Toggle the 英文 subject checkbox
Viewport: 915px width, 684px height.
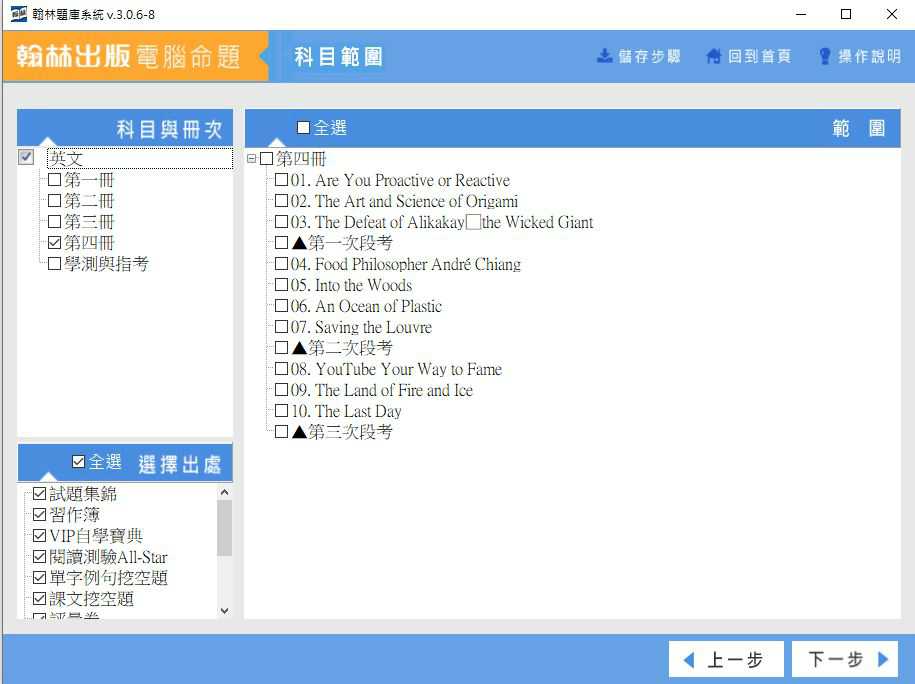[x=26, y=157]
